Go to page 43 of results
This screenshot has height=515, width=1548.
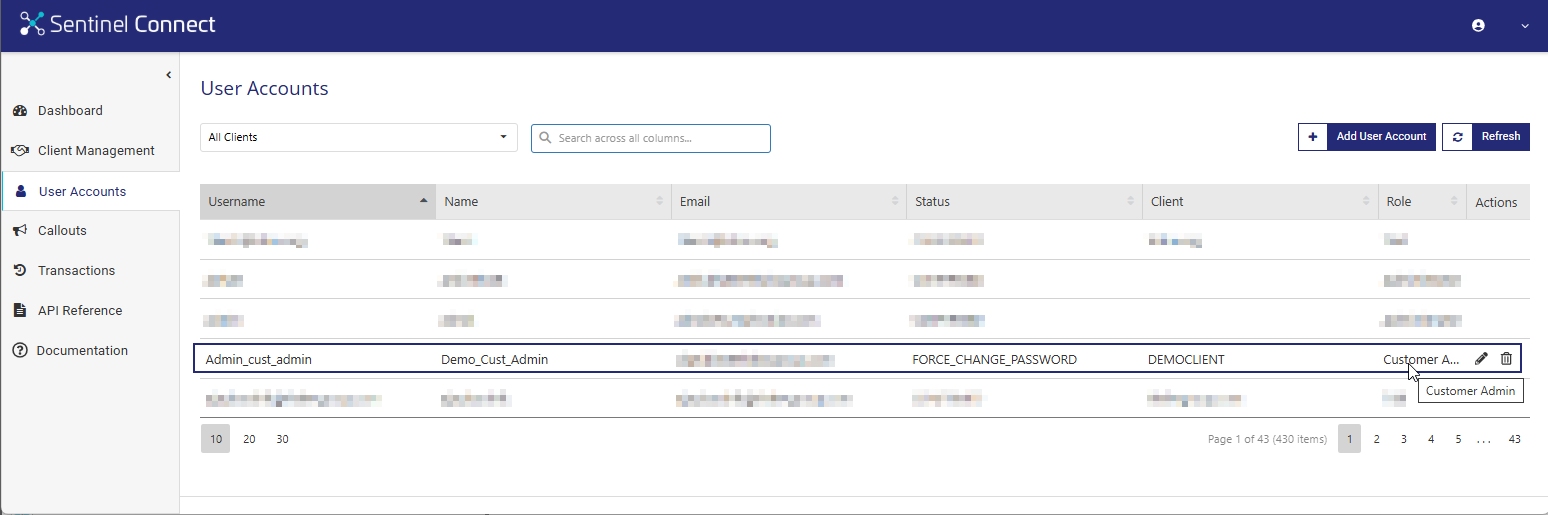coord(1514,439)
